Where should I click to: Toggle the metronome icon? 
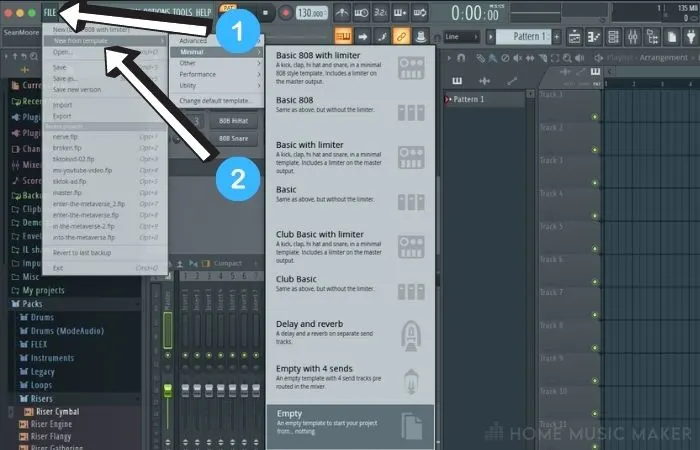[342, 12]
